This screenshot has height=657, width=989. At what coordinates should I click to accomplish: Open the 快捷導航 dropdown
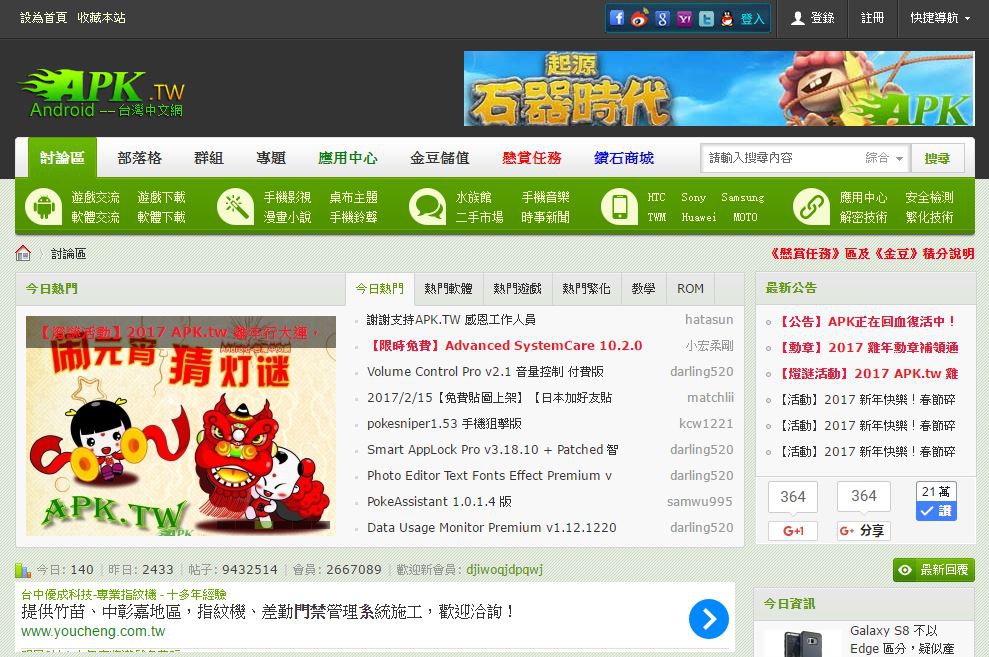pos(939,18)
